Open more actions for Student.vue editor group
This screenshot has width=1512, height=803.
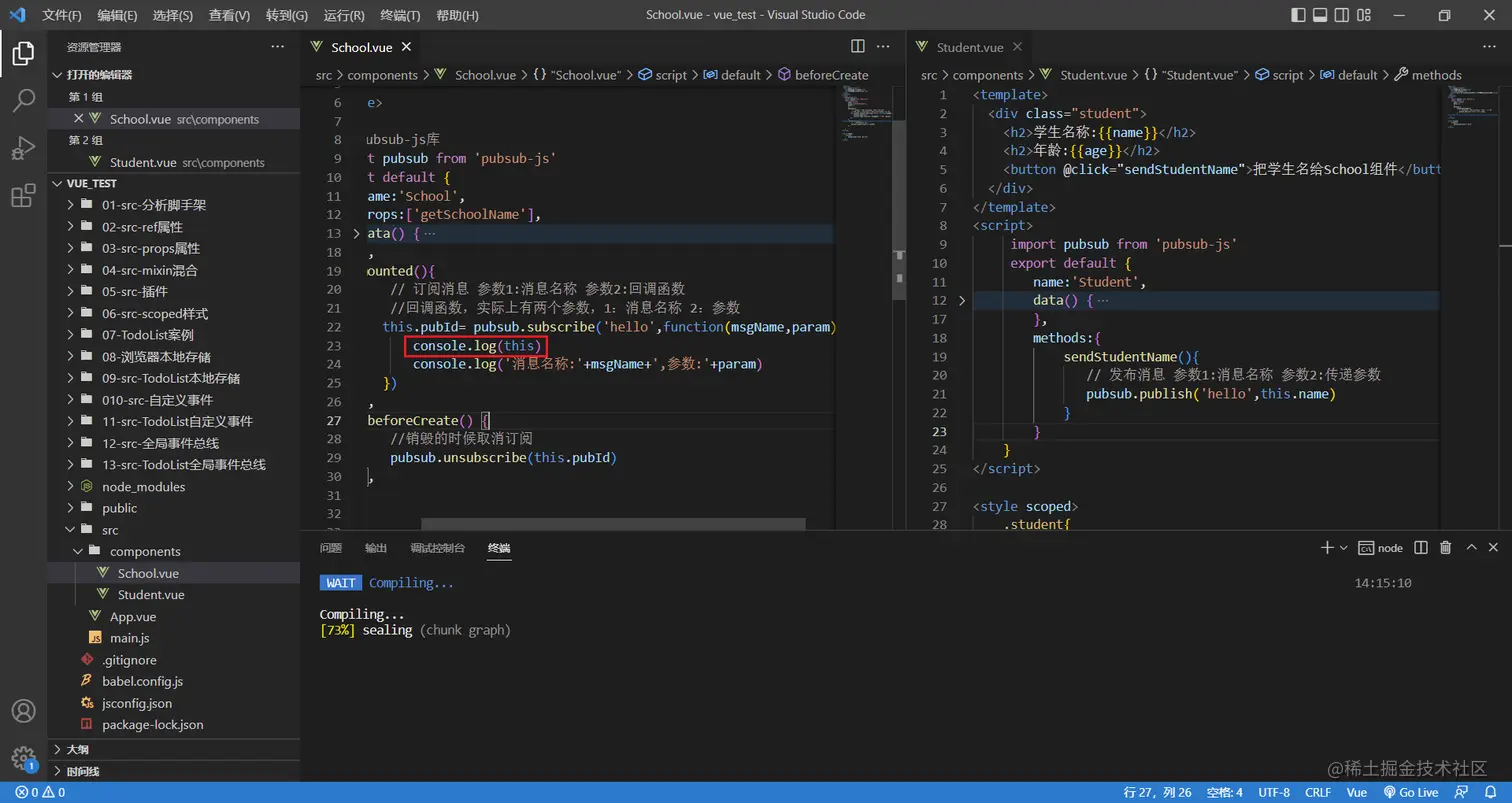(x=1488, y=47)
